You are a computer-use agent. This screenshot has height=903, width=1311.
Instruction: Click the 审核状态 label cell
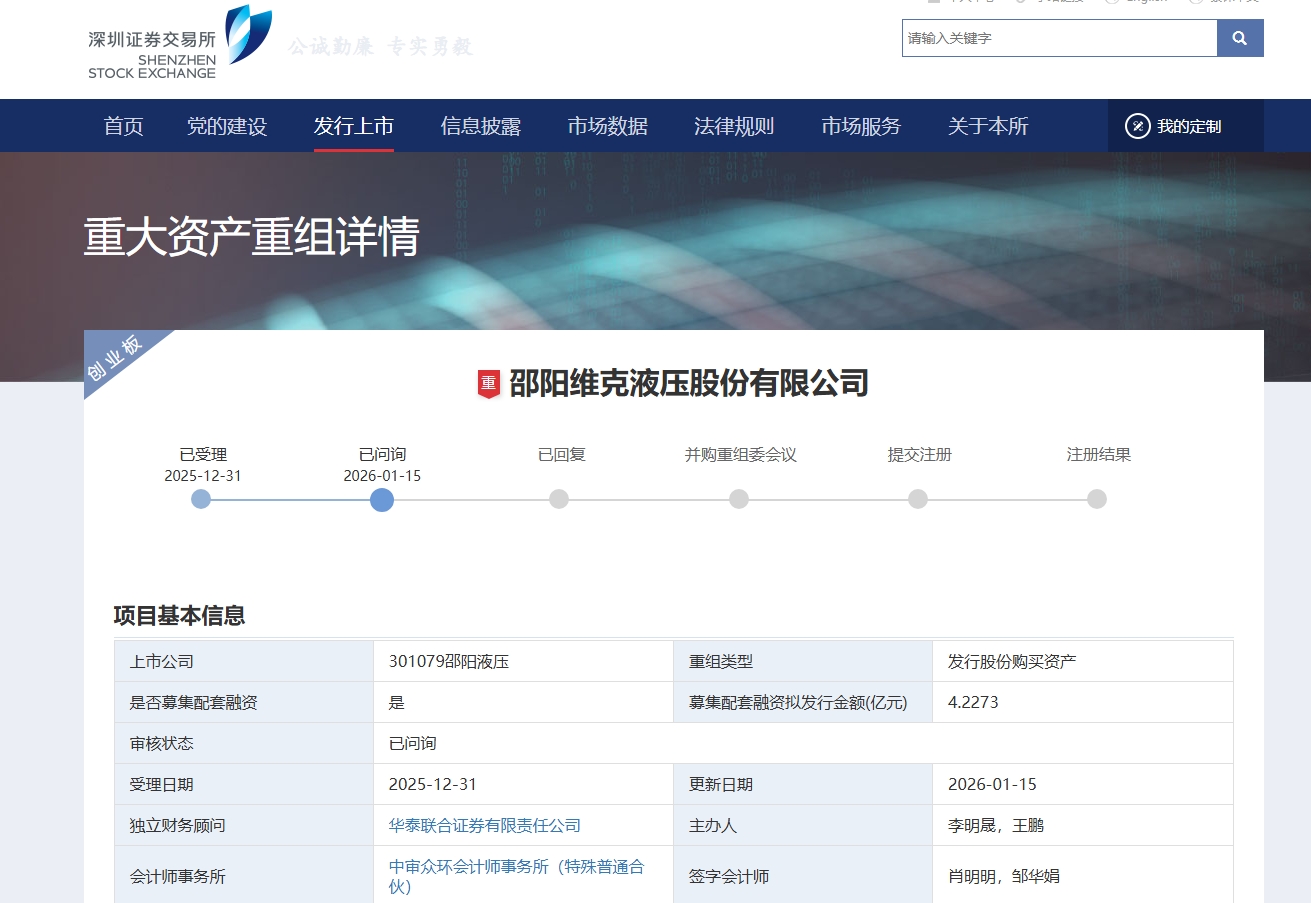[x=244, y=743]
